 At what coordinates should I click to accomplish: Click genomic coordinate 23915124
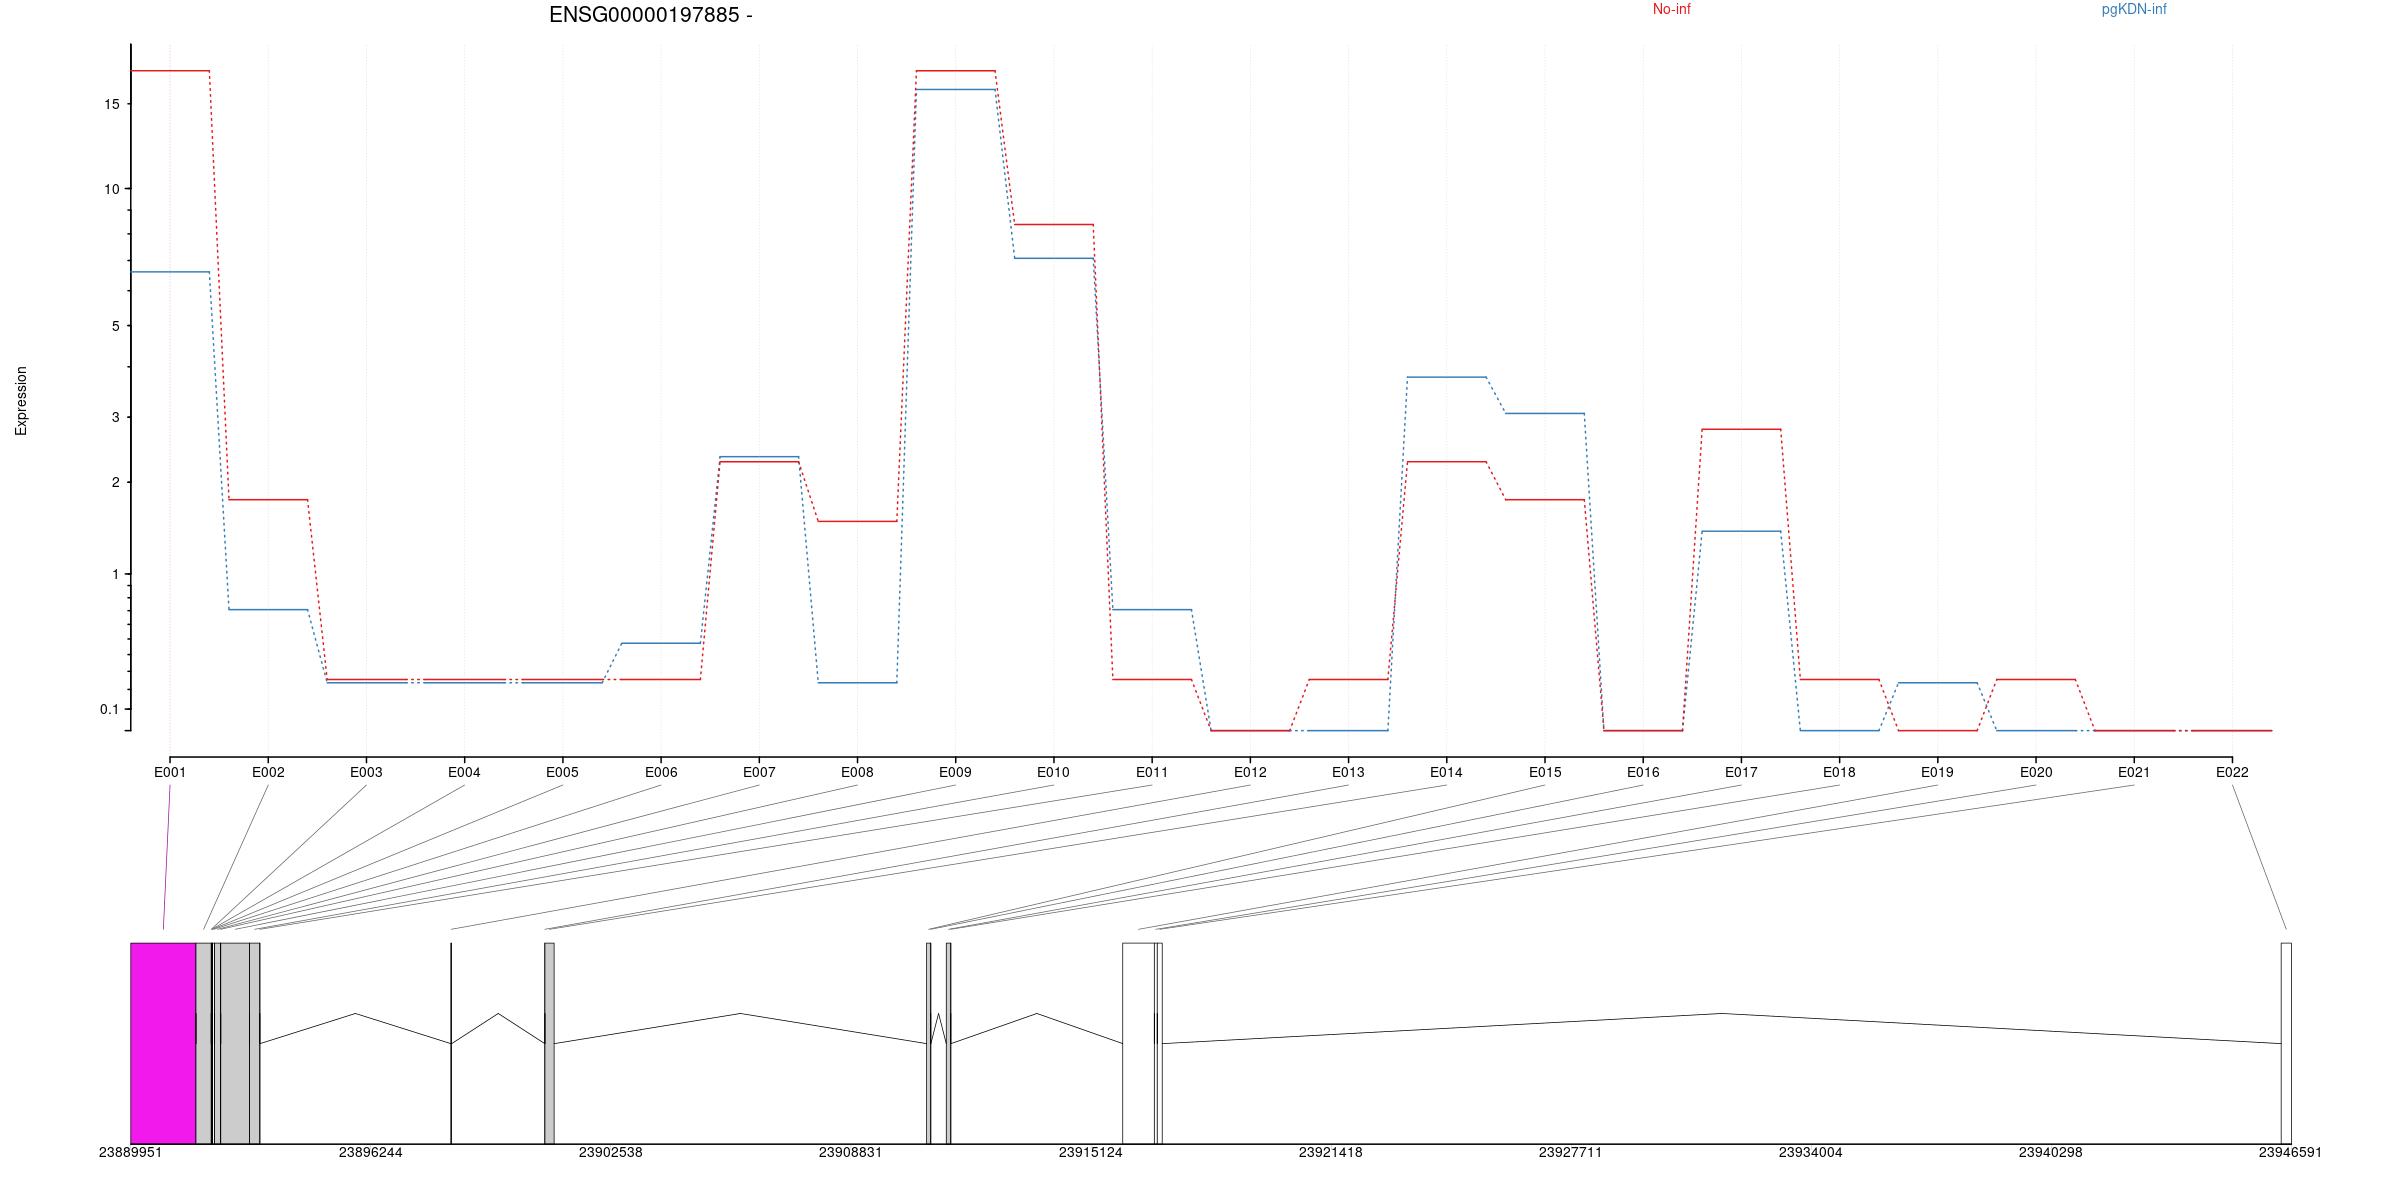(1090, 1152)
